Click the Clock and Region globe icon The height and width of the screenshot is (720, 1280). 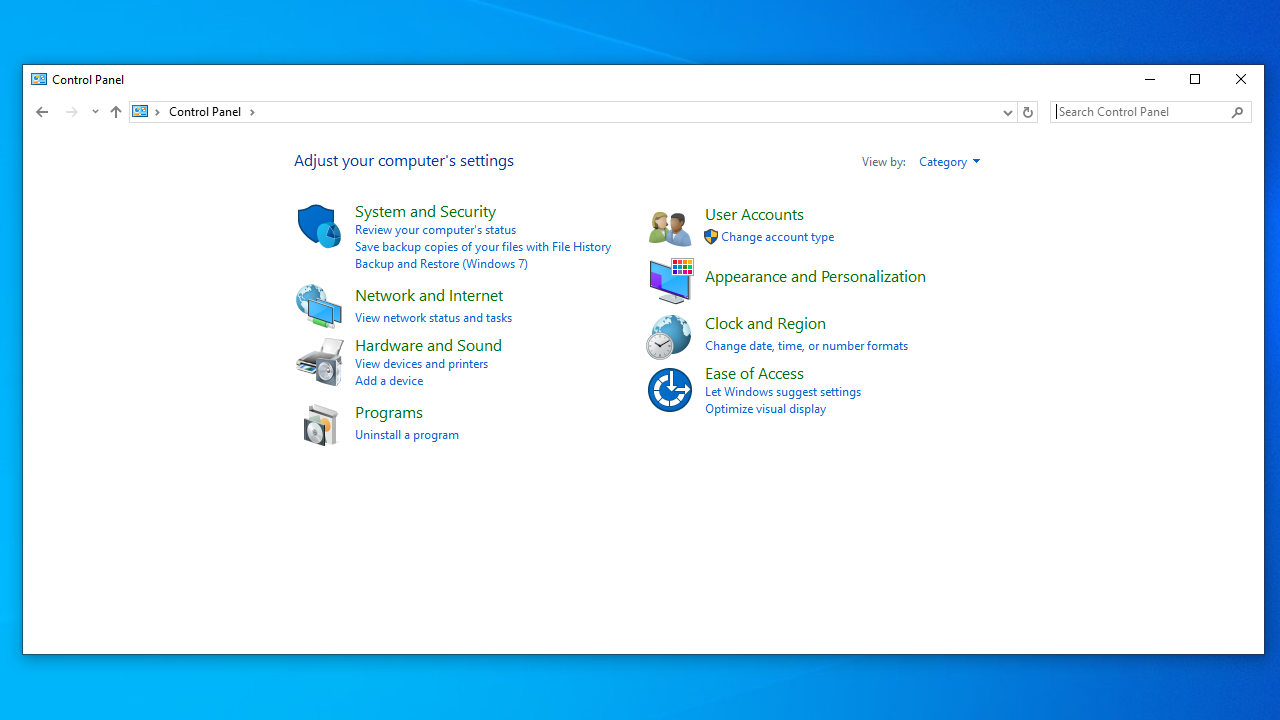[x=669, y=337]
